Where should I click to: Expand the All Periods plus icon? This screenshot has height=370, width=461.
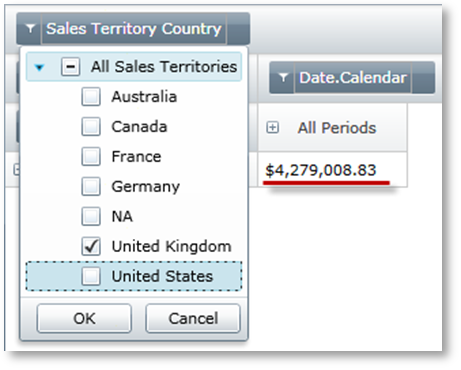tap(272, 127)
